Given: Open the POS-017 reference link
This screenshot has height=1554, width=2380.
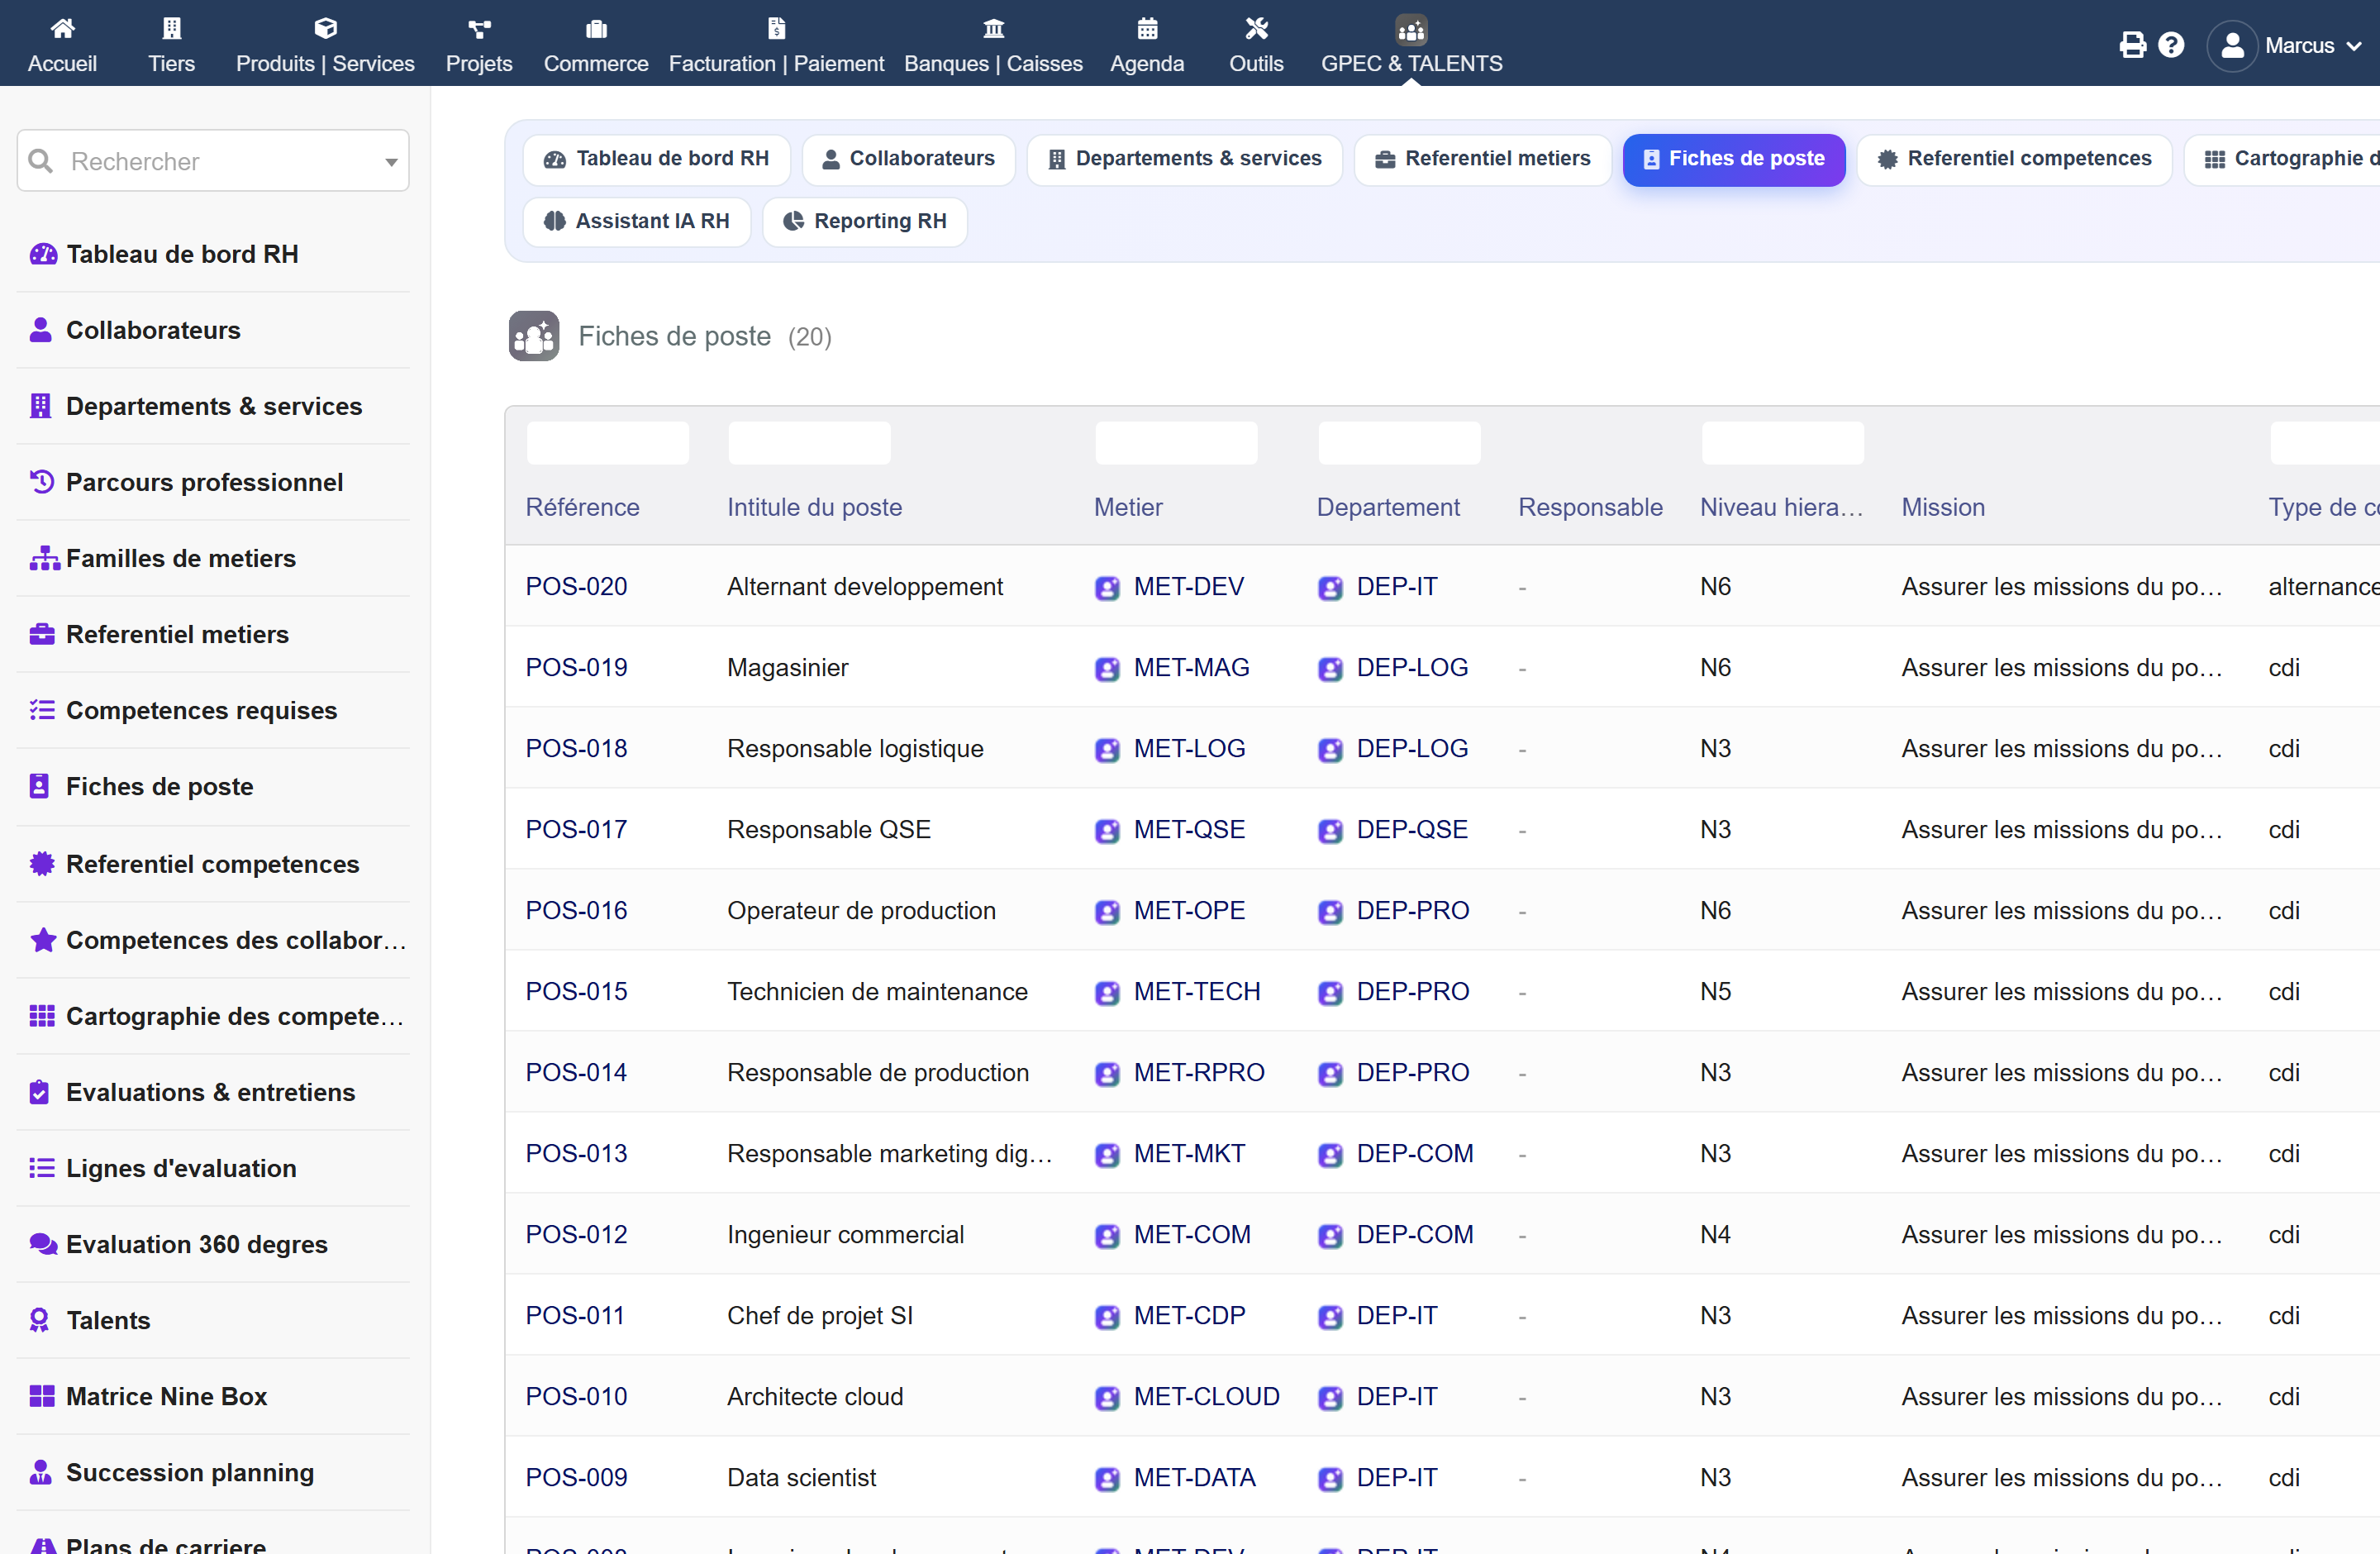Looking at the screenshot, I should pyautogui.click(x=577, y=829).
